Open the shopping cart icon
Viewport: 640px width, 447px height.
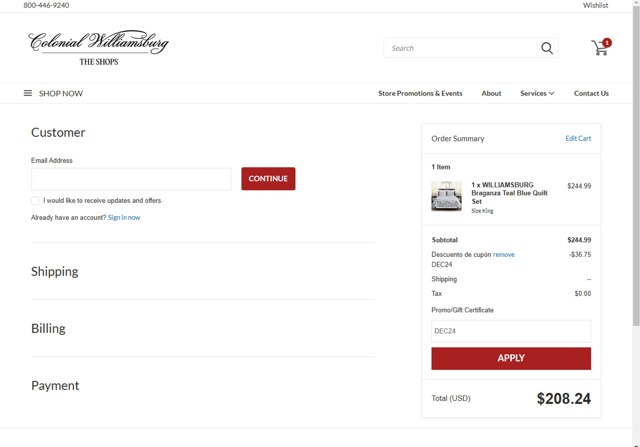599,48
